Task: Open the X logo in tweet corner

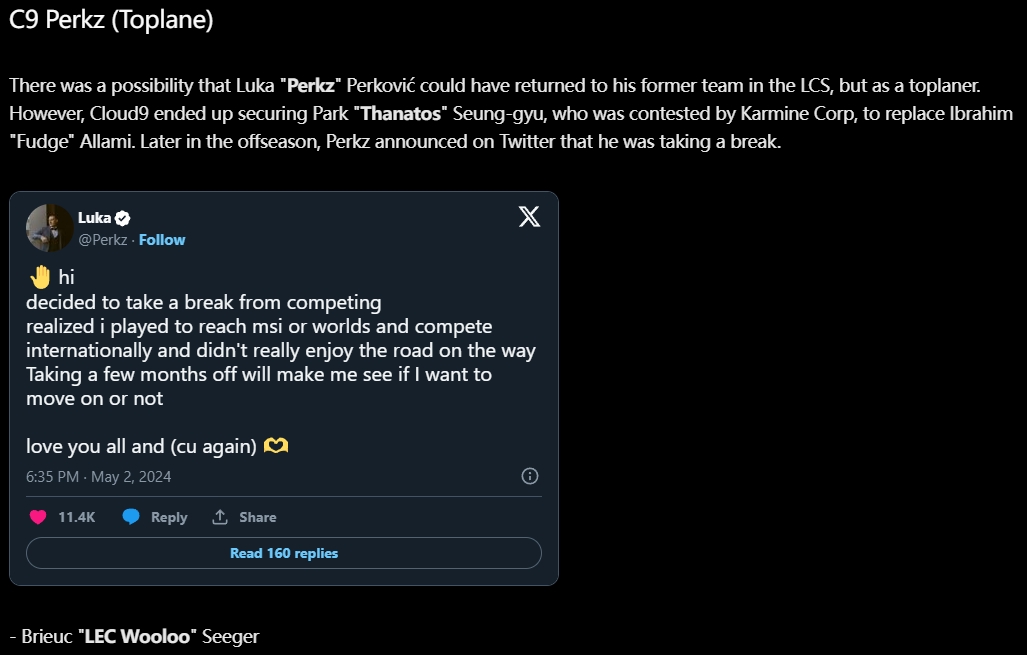Action: pos(529,216)
